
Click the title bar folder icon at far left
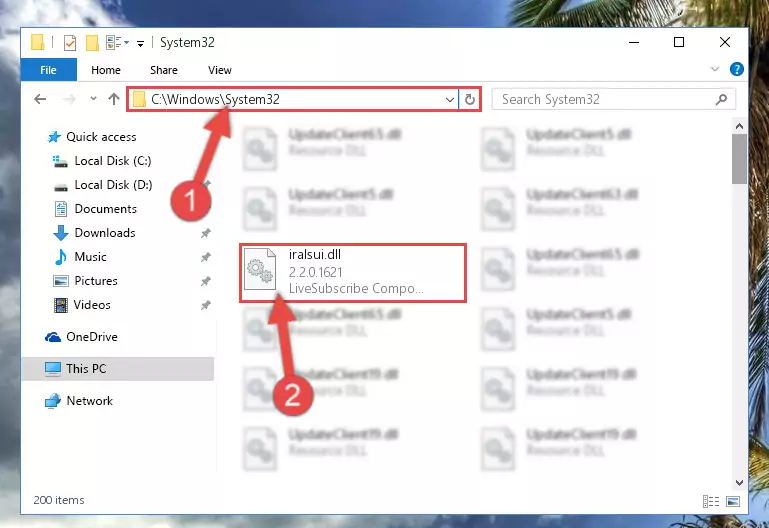coord(38,42)
